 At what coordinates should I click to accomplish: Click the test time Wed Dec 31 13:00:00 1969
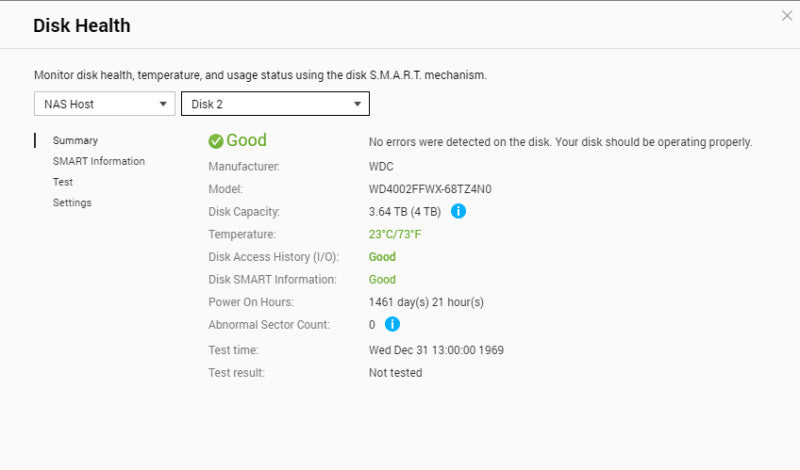[436, 350]
